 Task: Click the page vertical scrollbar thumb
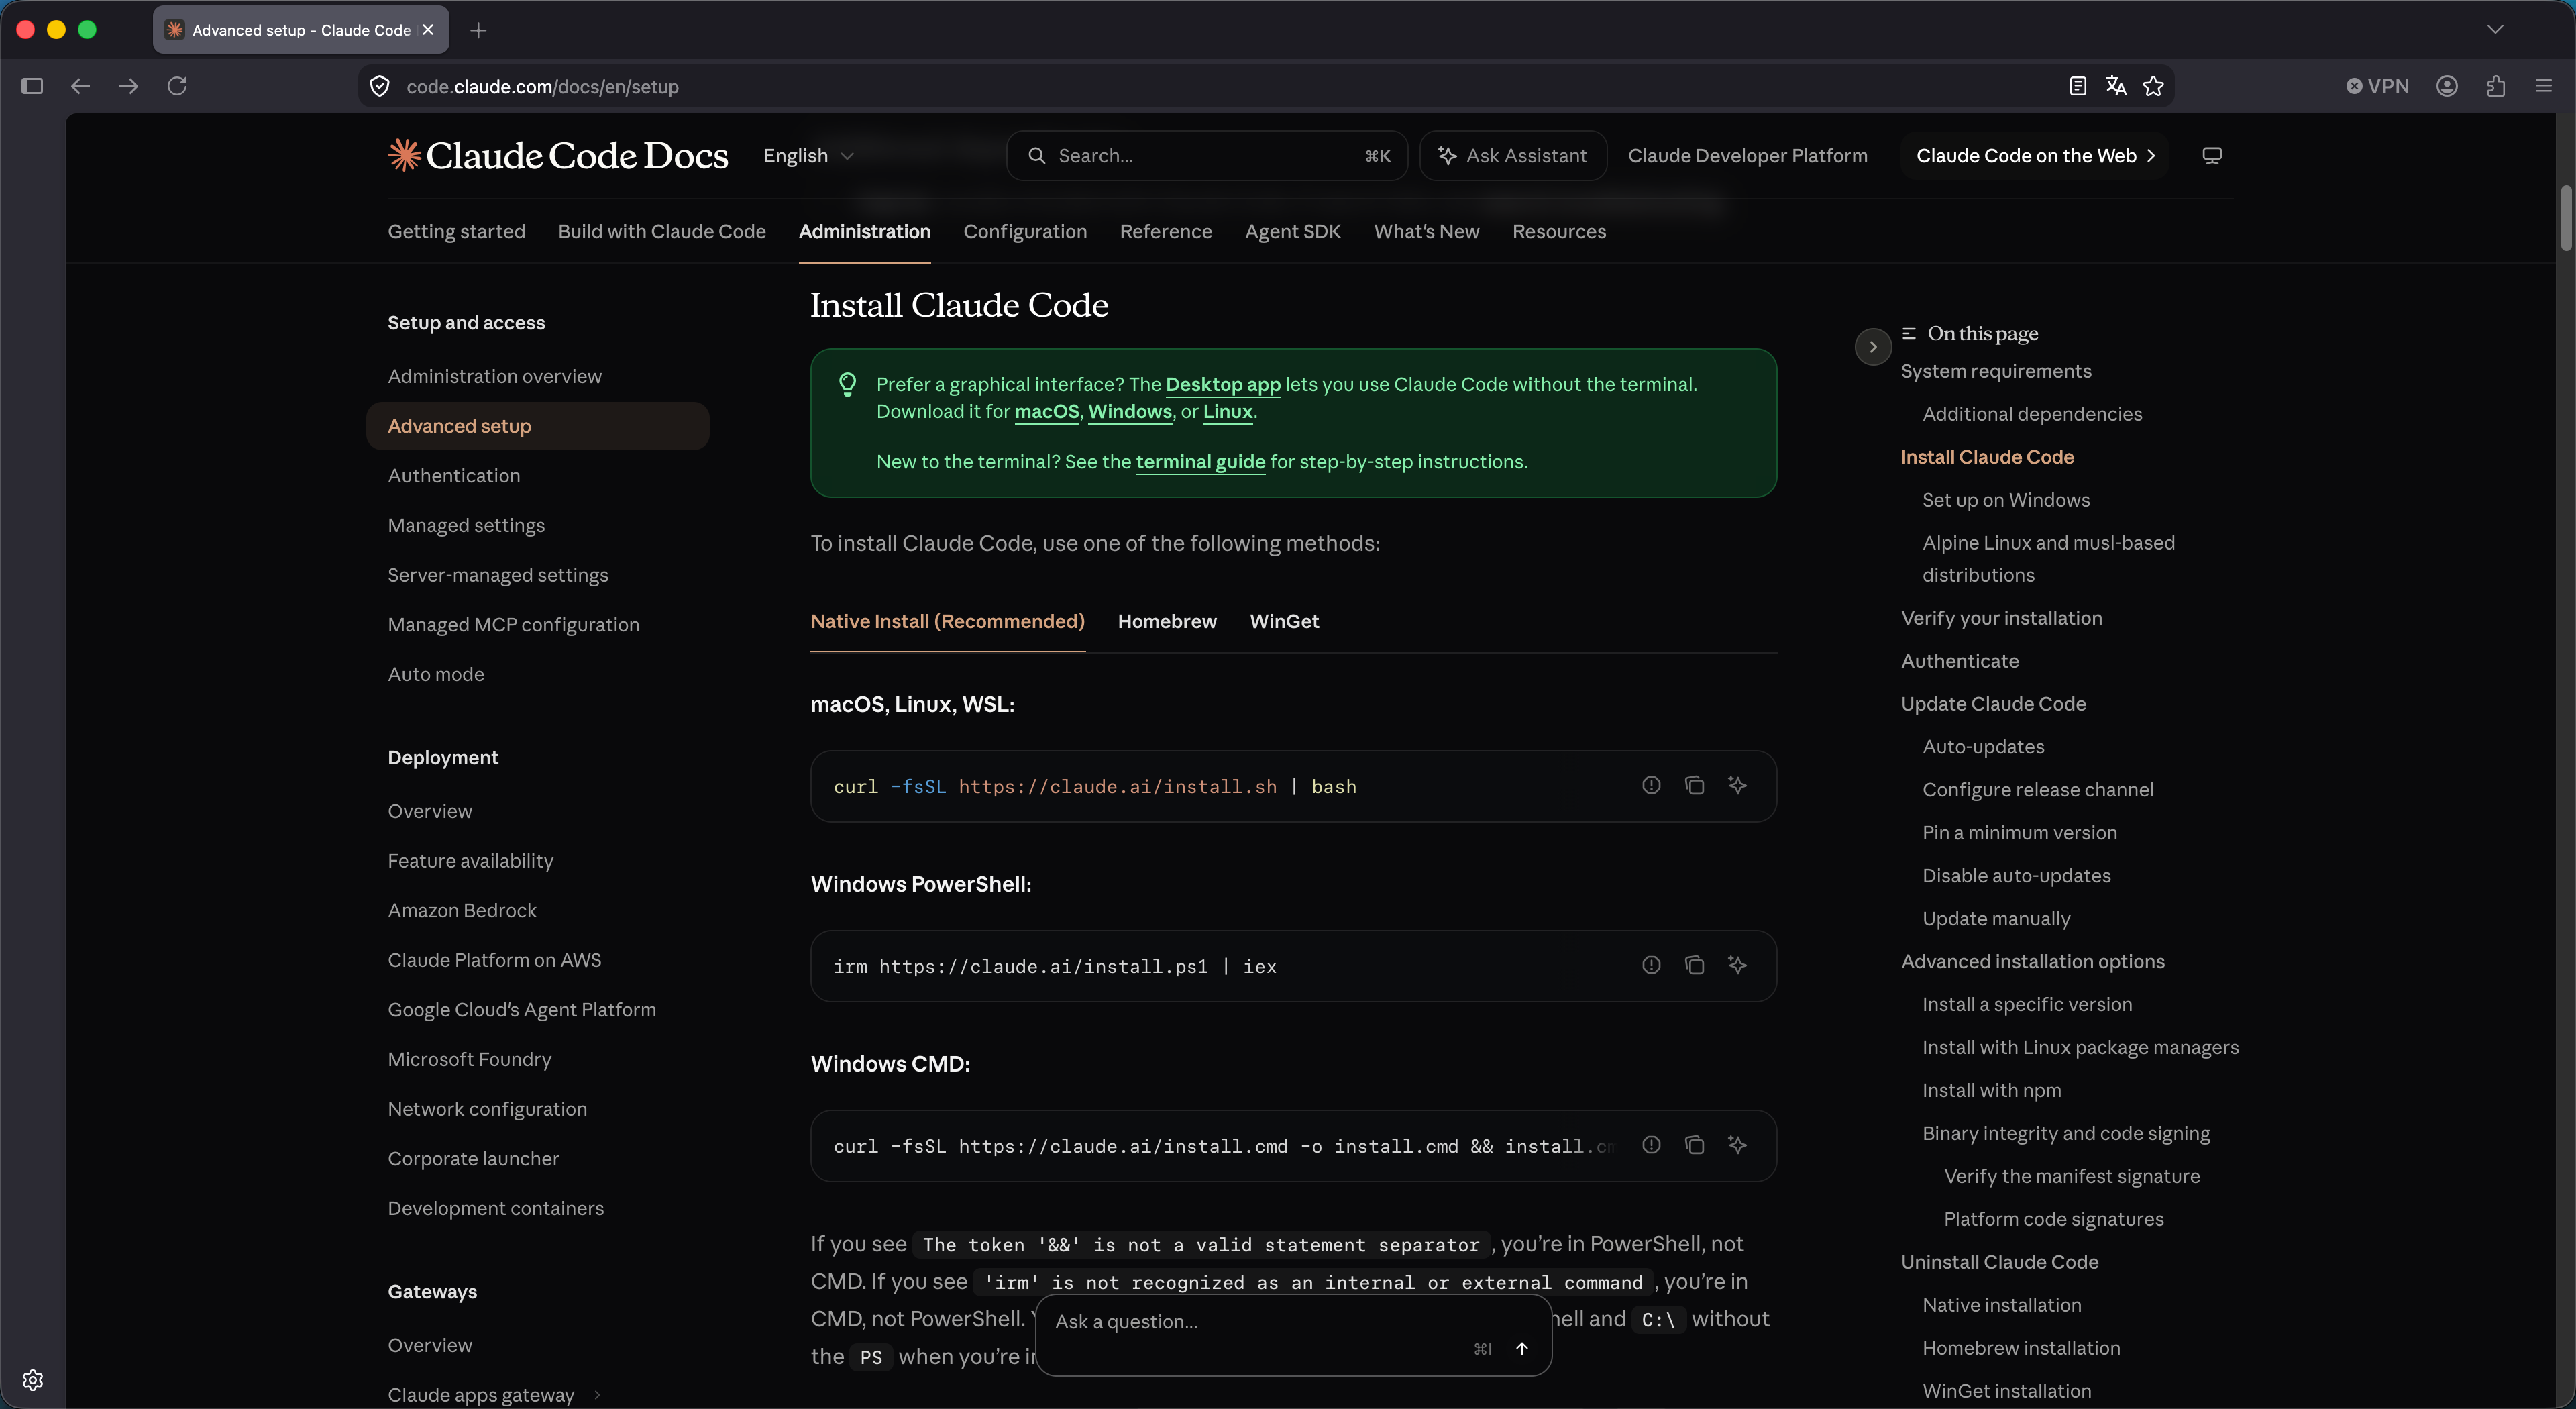coord(2566,217)
